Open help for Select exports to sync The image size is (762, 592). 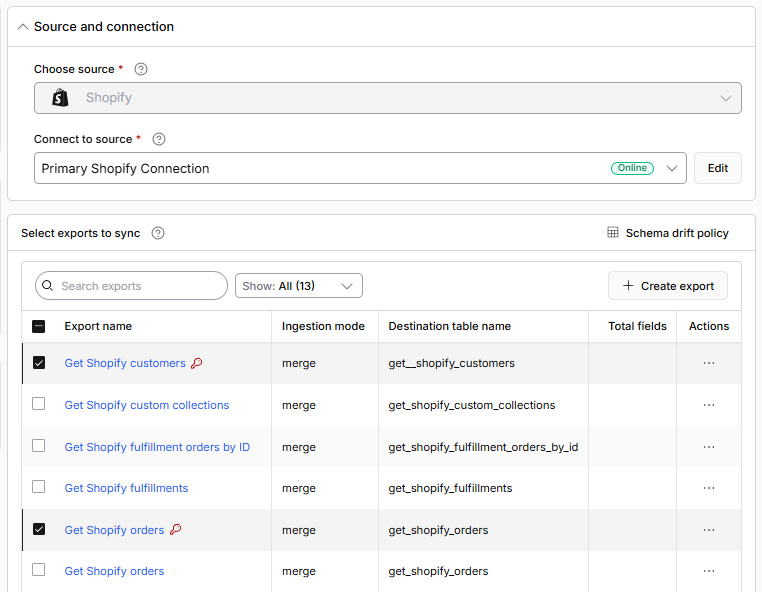(158, 233)
